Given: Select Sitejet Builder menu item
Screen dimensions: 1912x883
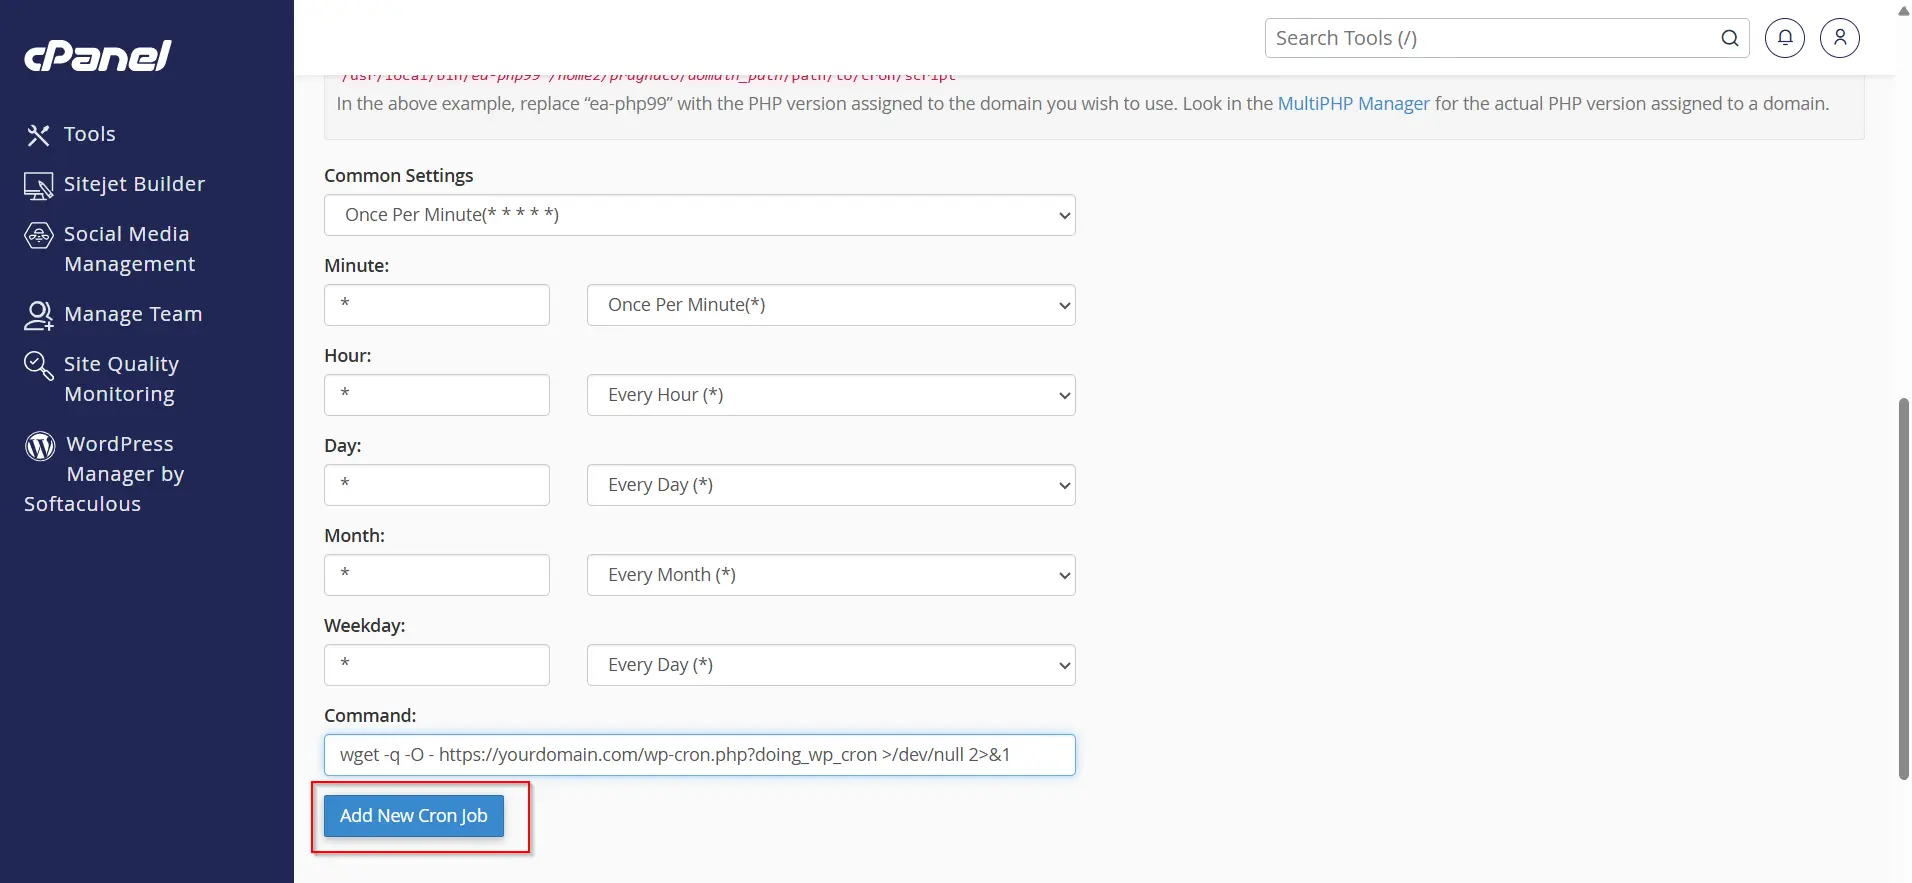Looking at the screenshot, I should point(134,184).
